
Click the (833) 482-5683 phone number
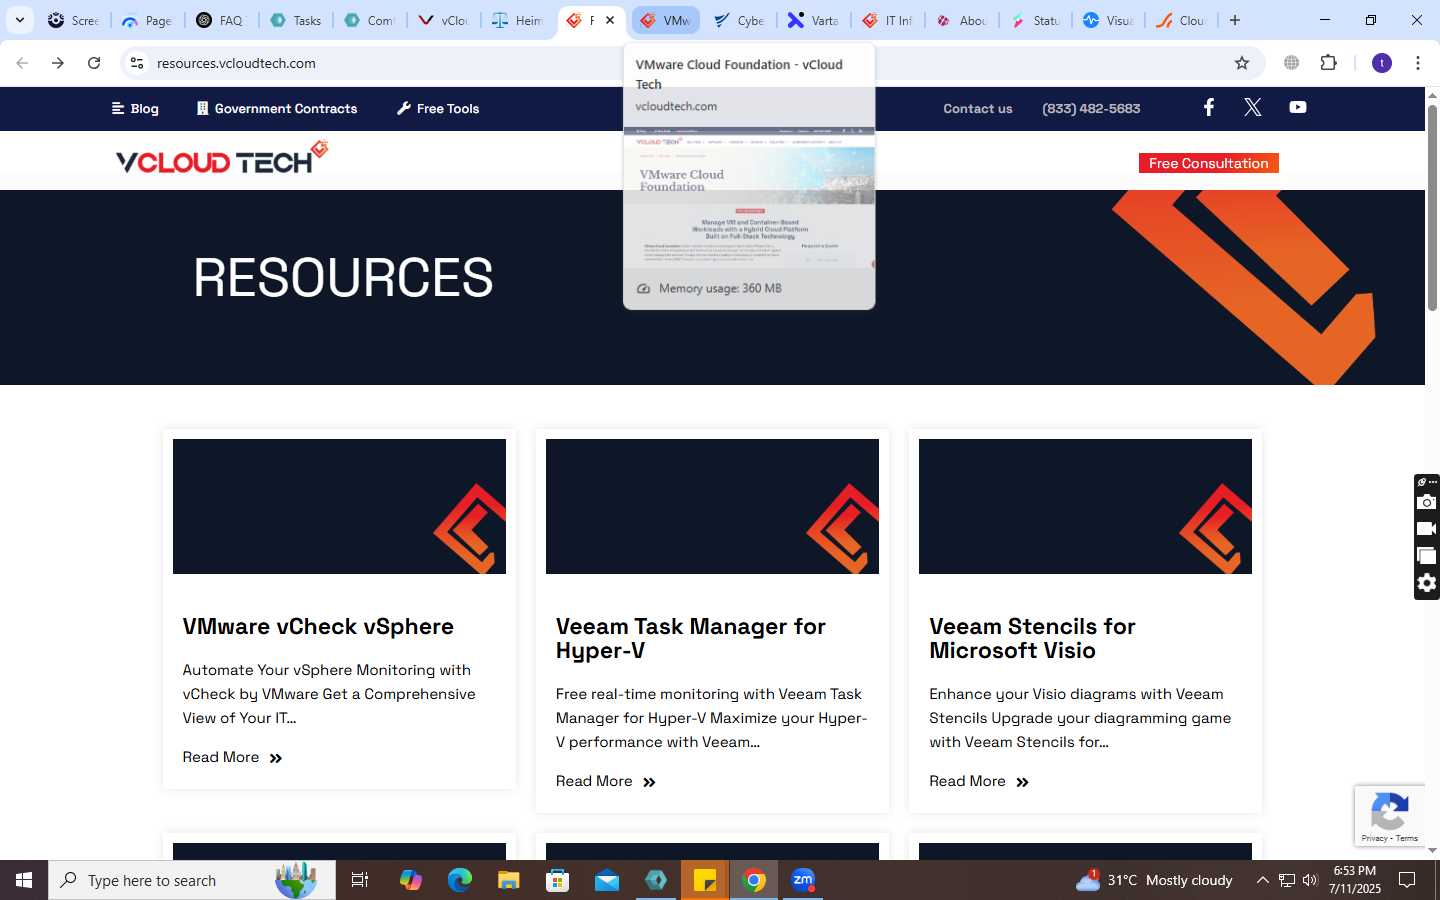click(1091, 108)
